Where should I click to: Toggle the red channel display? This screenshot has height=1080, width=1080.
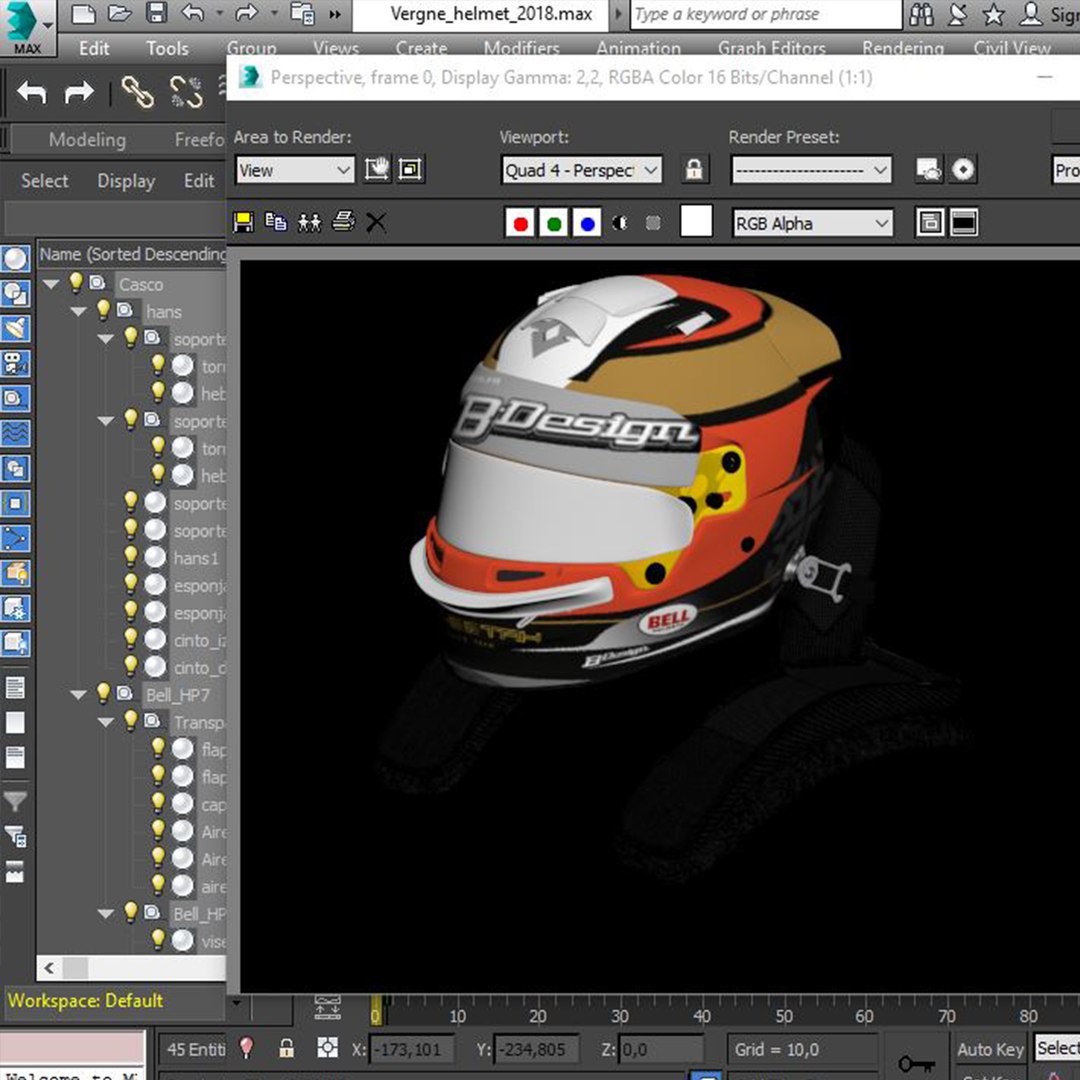tap(520, 223)
